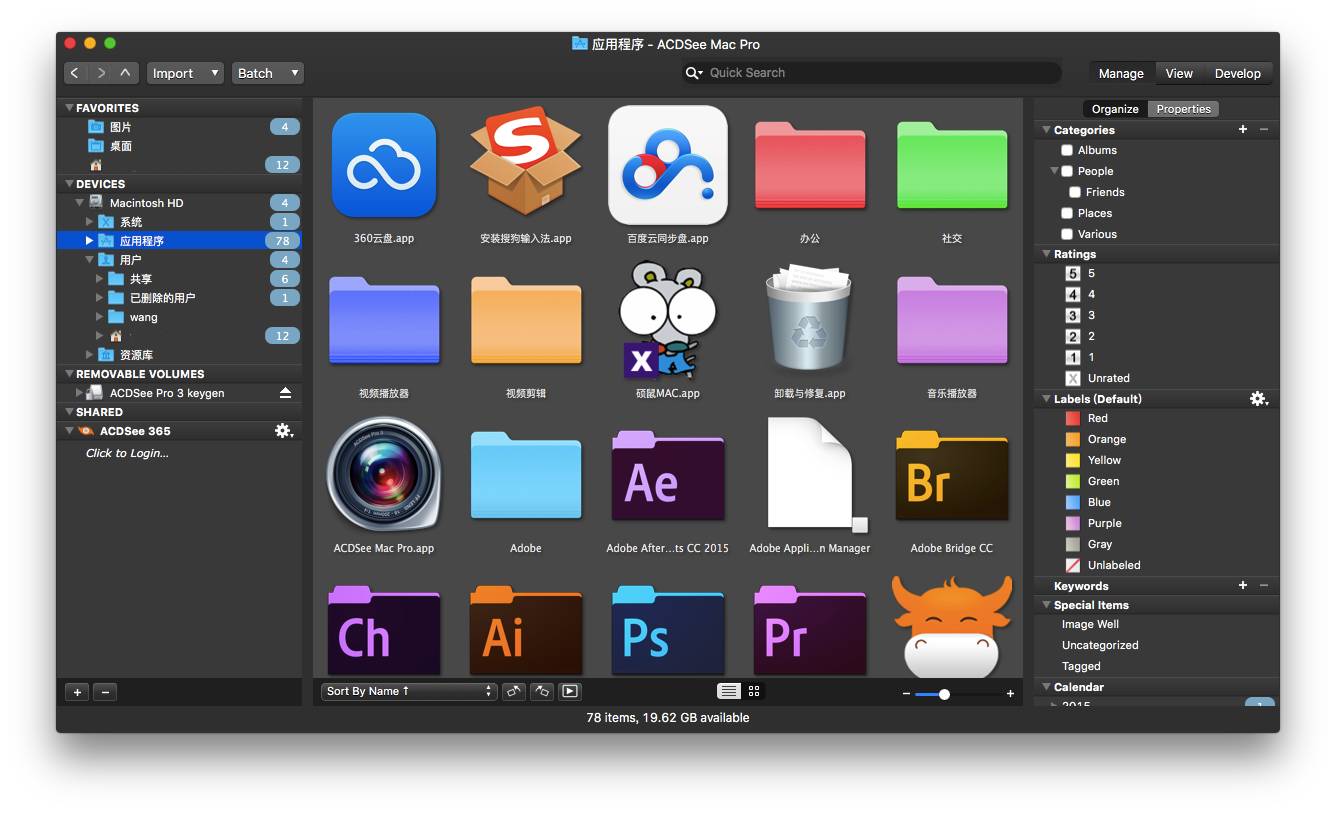Select the 百度云同步盘.app icon

[668, 165]
